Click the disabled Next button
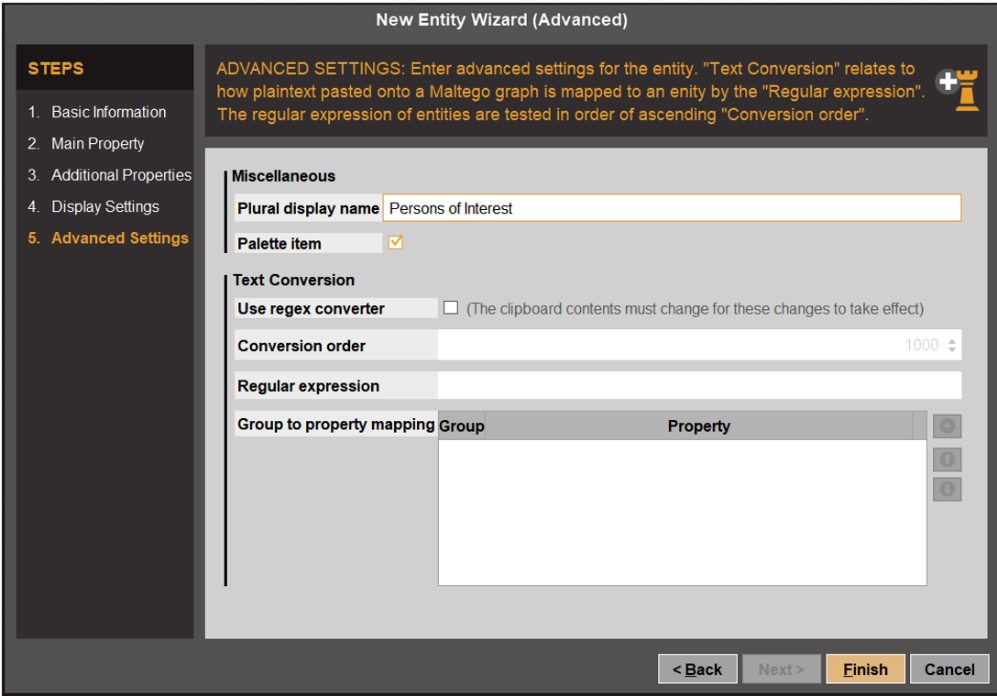This screenshot has width=997, height=696. (x=781, y=669)
